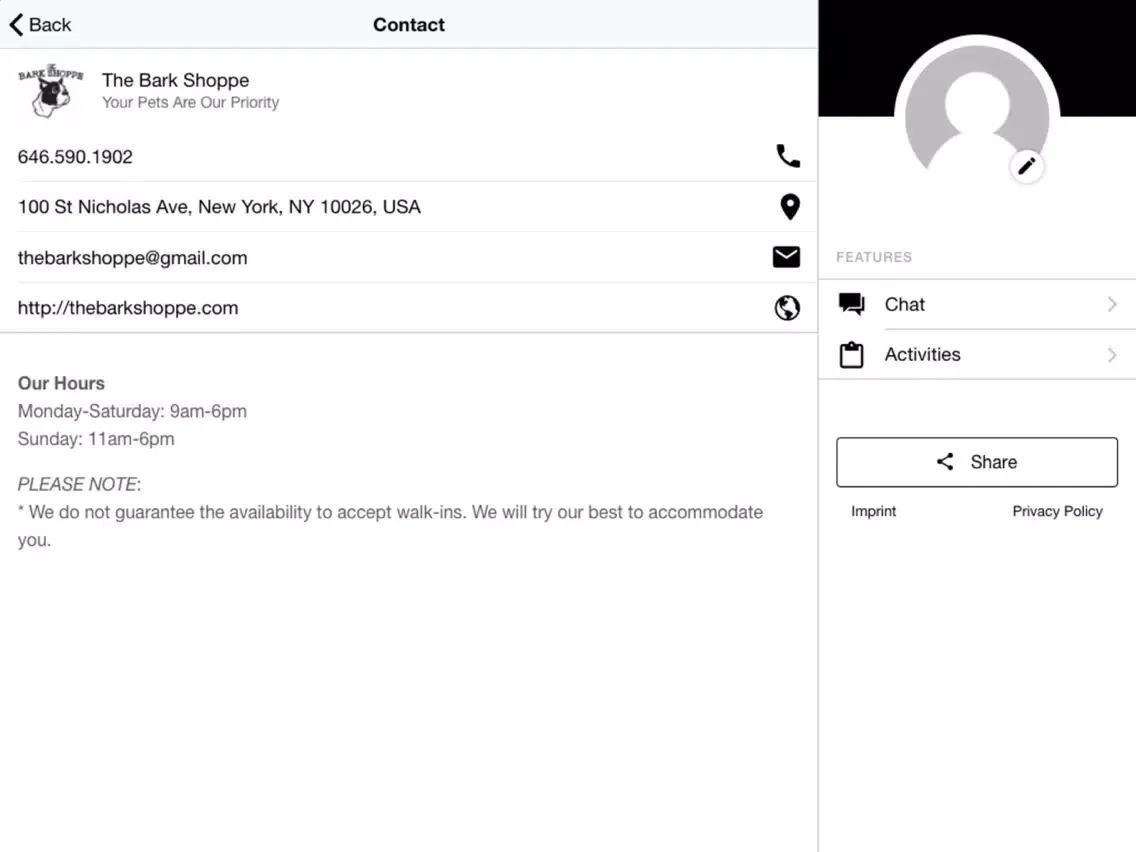The image size is (1136, 852).
Task: Go back using the Back chevron
Action: click(17, 25)
